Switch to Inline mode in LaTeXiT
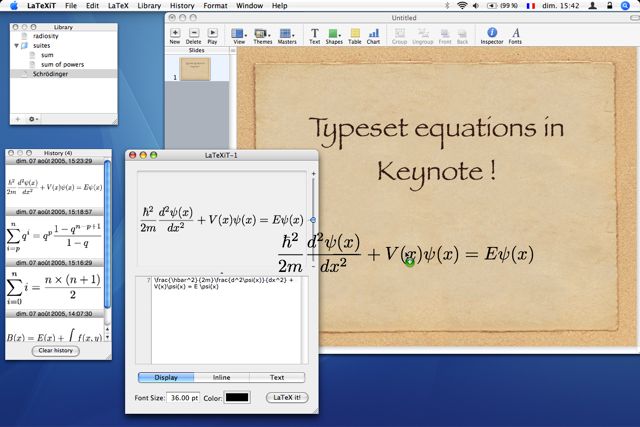The image size is (640, 427). click(x=222, y=377)
